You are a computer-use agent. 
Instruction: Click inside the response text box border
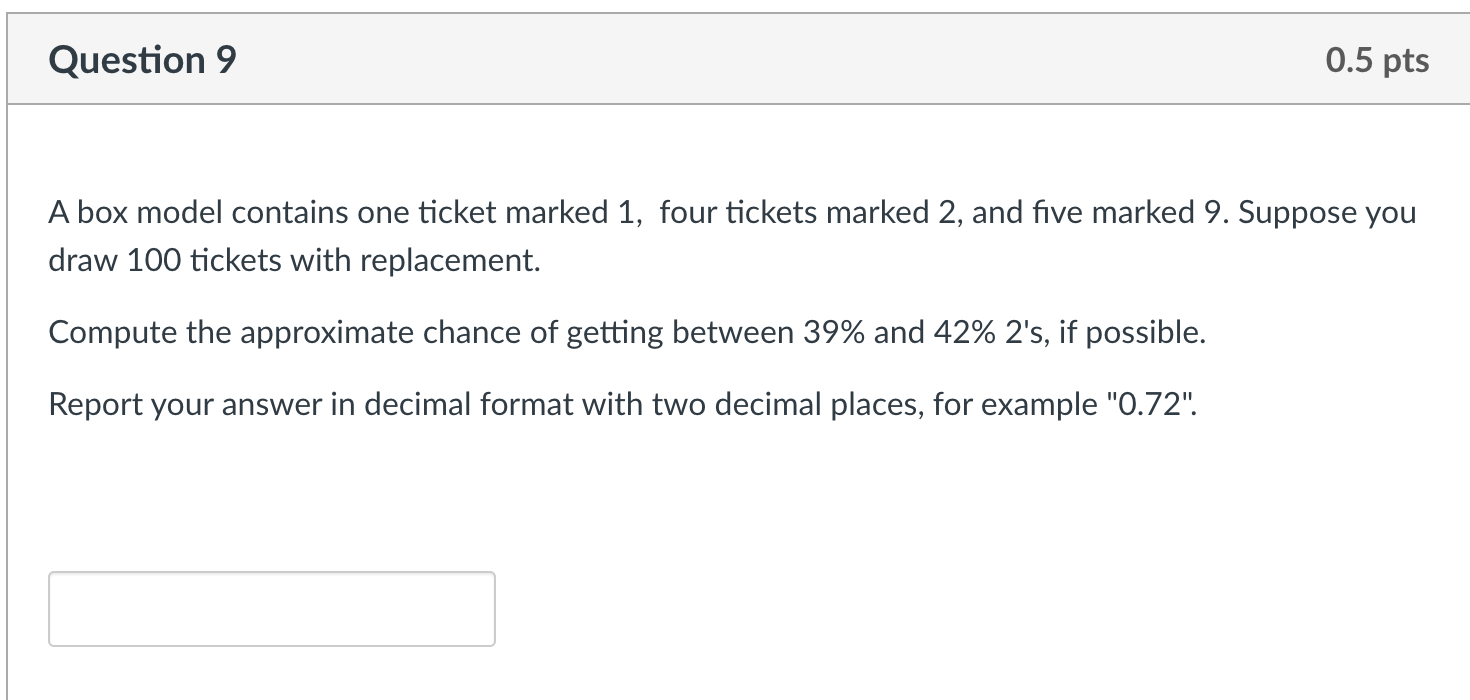pos(270,608)
